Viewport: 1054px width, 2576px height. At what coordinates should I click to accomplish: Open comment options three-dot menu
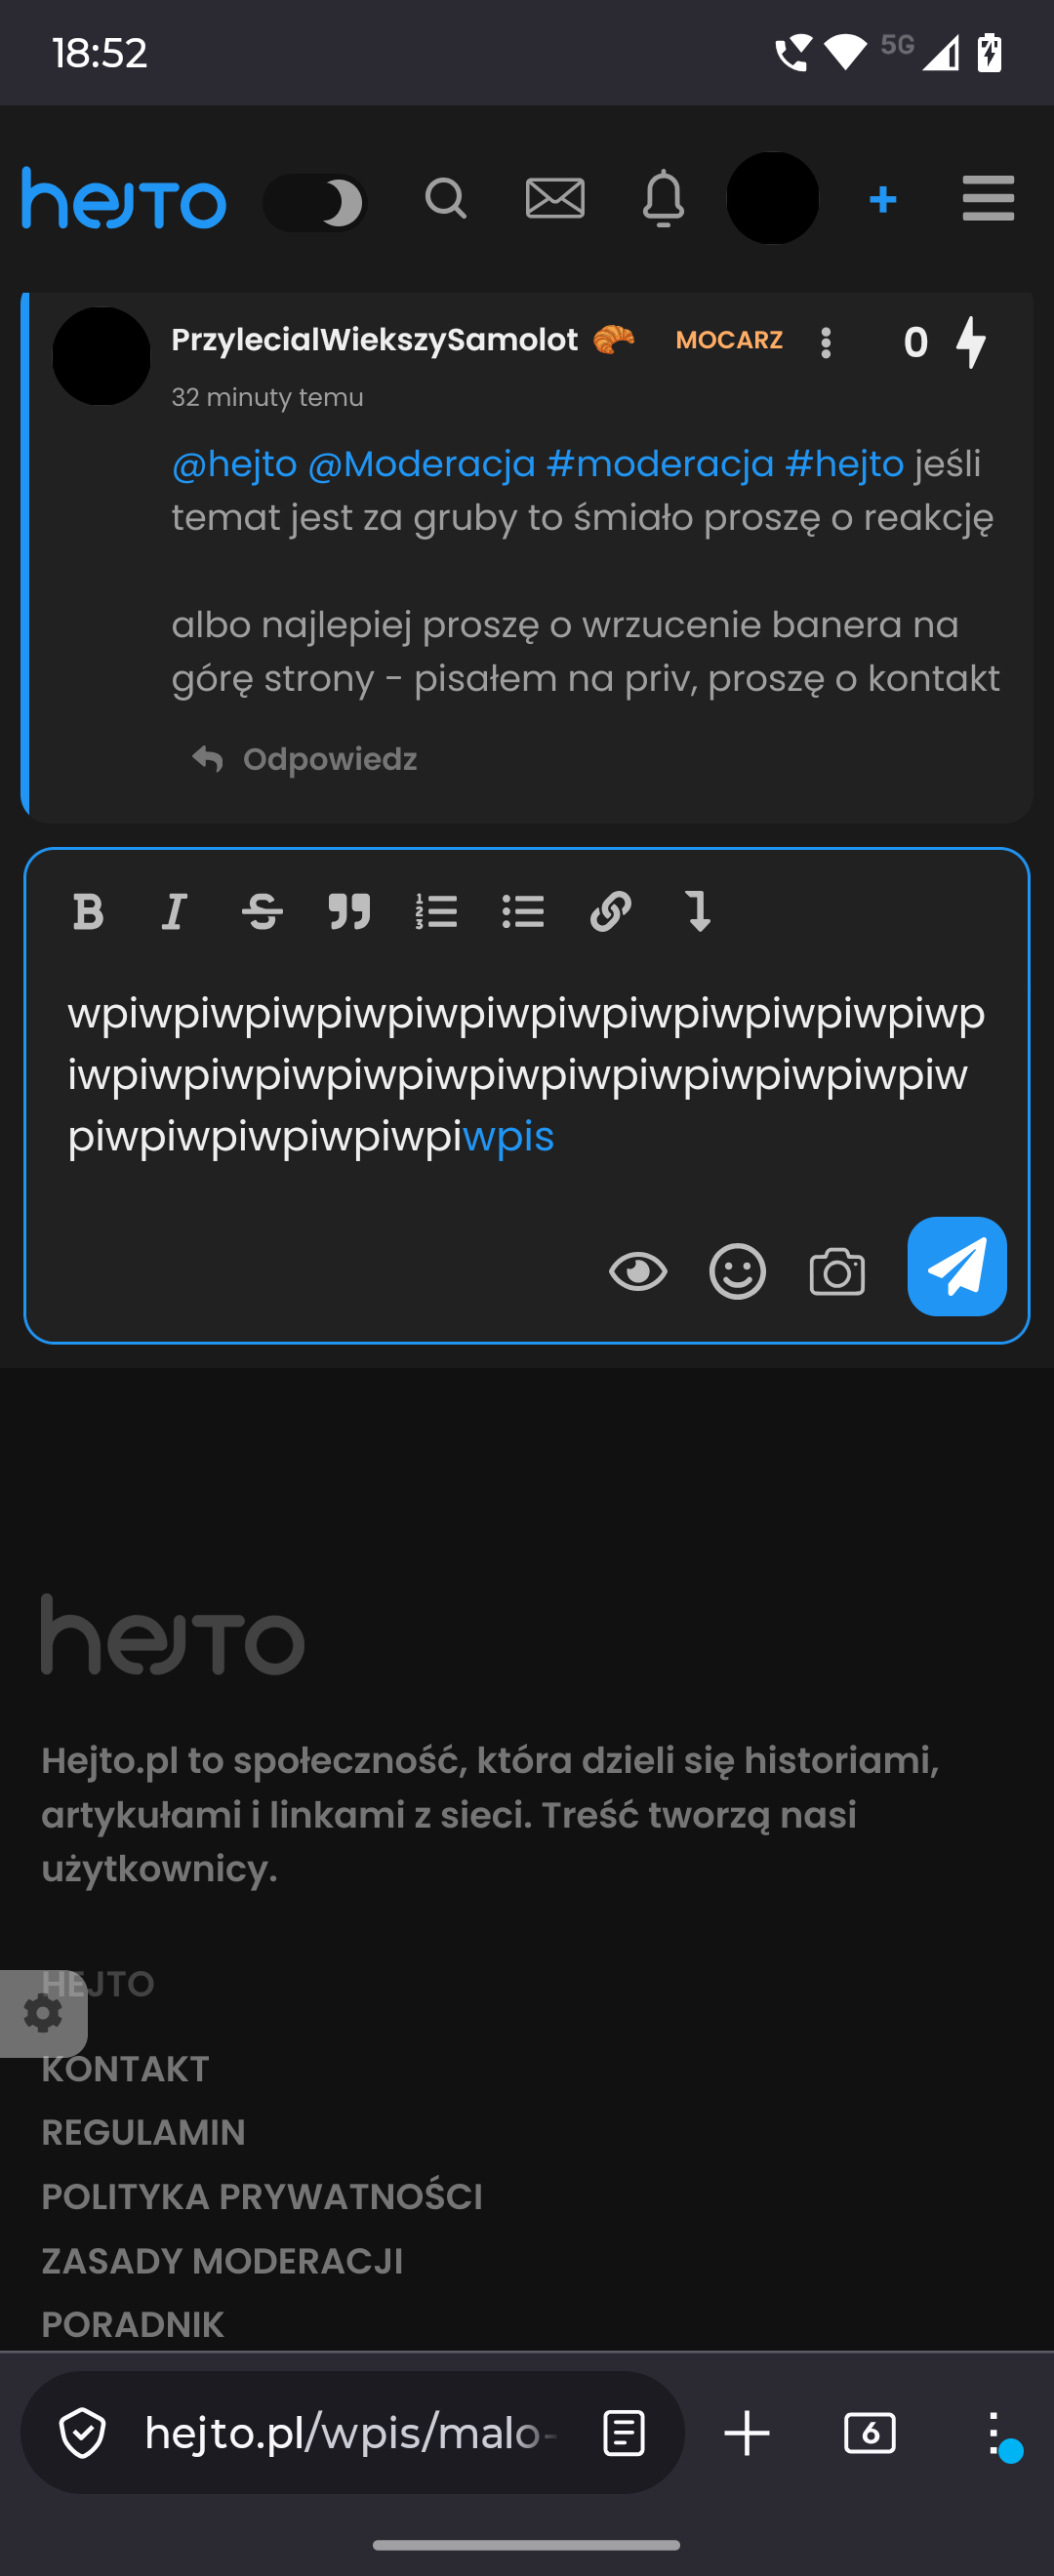tap(826, 343)
